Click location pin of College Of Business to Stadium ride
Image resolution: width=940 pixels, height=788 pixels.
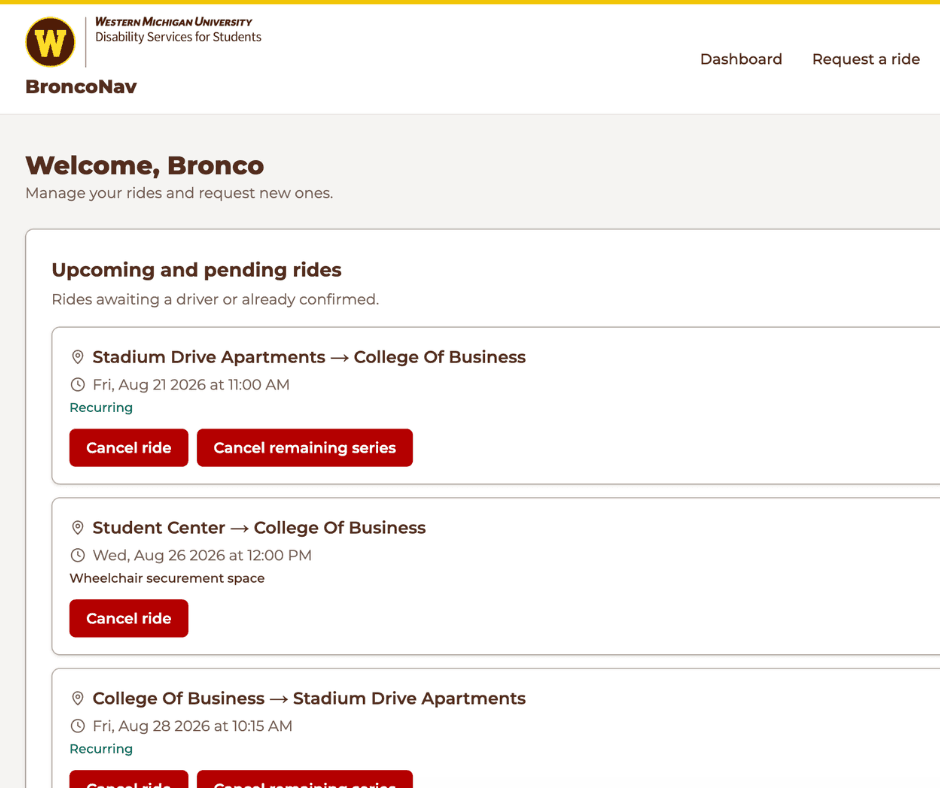point(77,699)
